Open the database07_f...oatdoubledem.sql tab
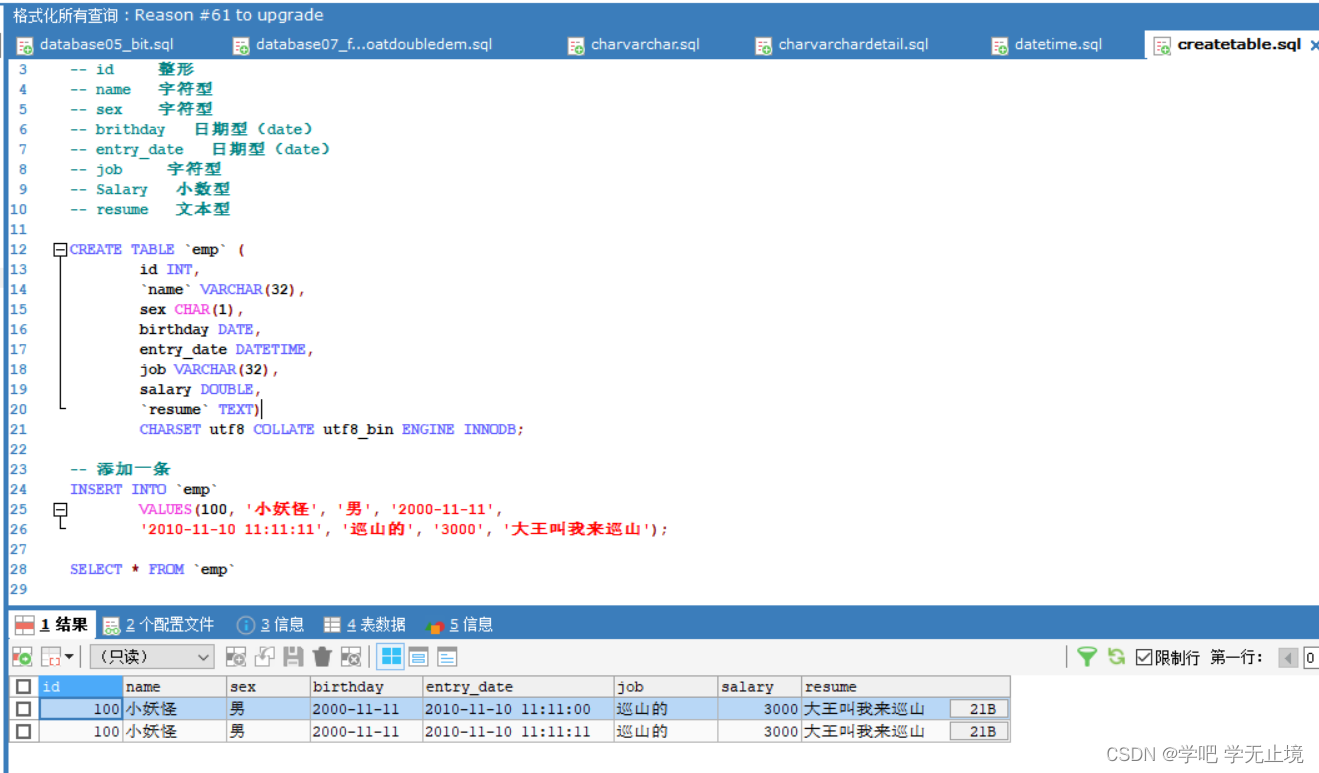Viewport: 1319px width, 773px height. pyautogui.click(x=363, y=45)
